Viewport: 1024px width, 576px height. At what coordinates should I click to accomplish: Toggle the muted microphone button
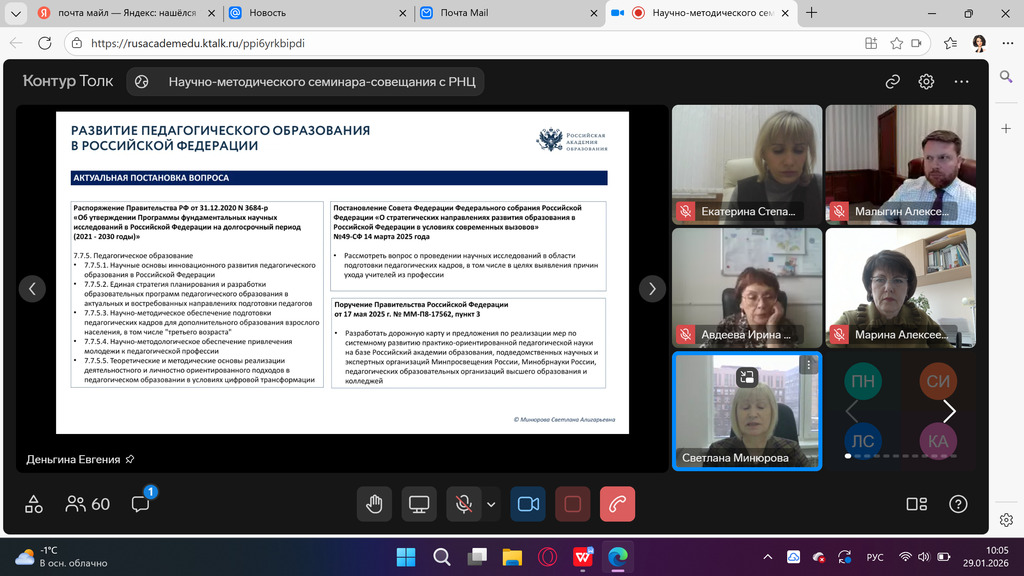coord(463,504)
